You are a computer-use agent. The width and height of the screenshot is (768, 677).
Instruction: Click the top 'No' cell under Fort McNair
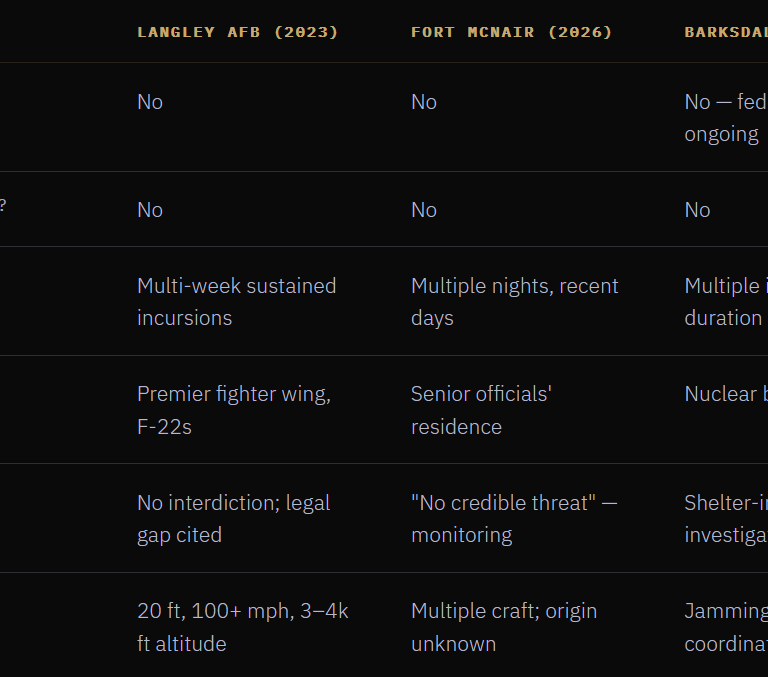pos(424,102)
